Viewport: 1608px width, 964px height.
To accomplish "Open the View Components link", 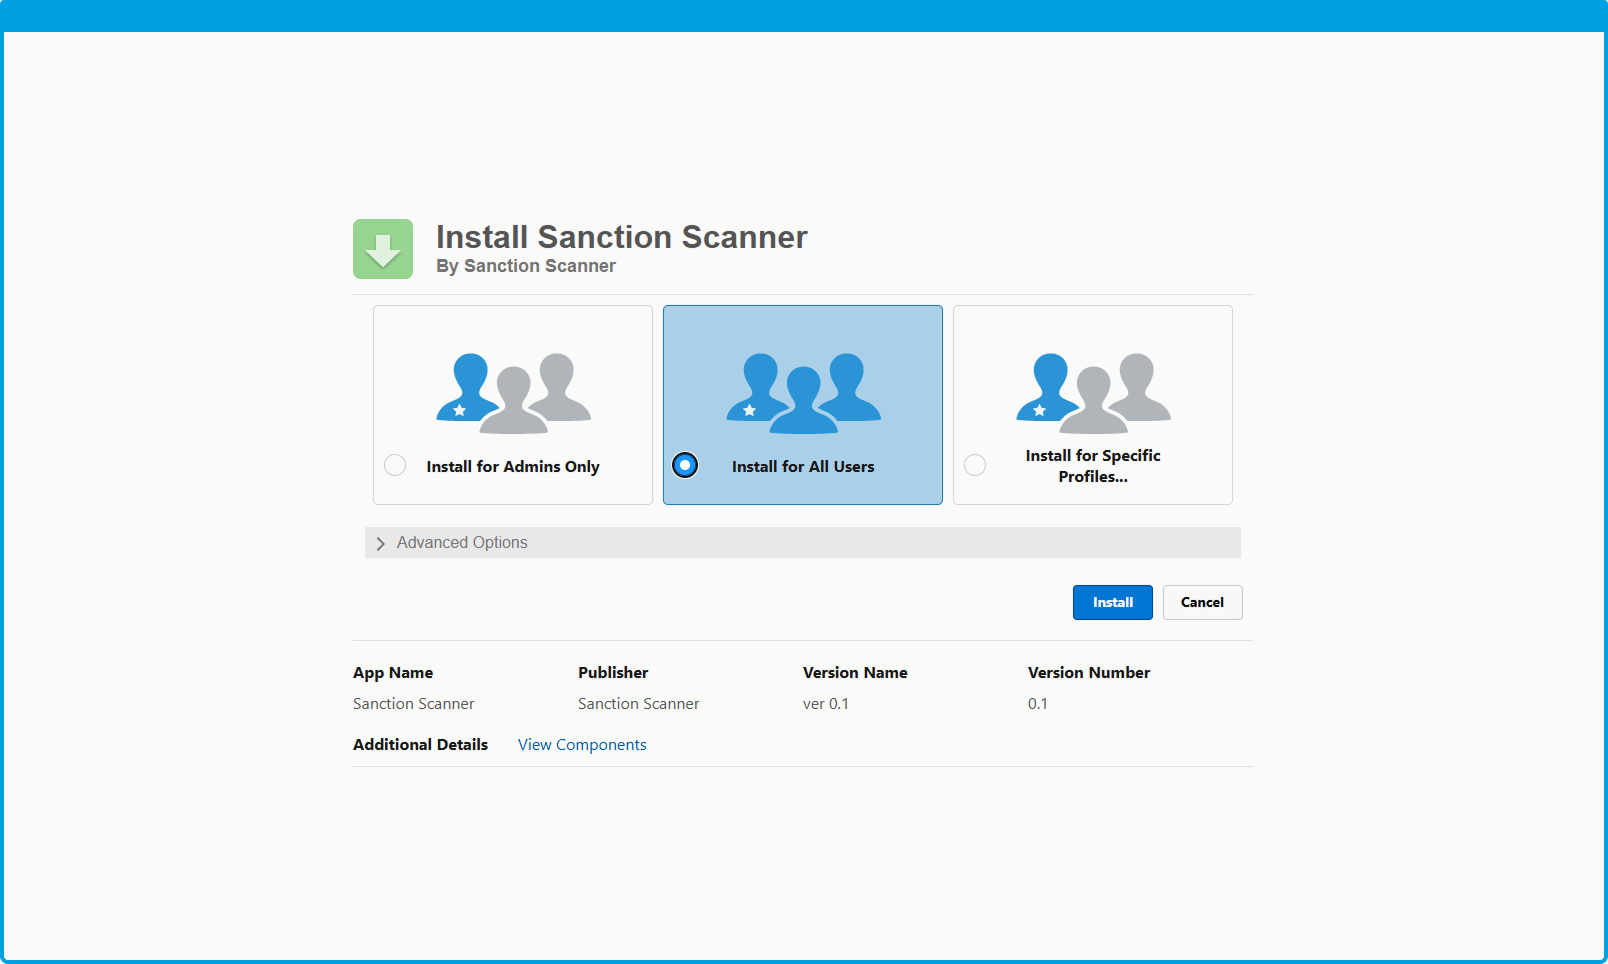I will coord(582,745).
